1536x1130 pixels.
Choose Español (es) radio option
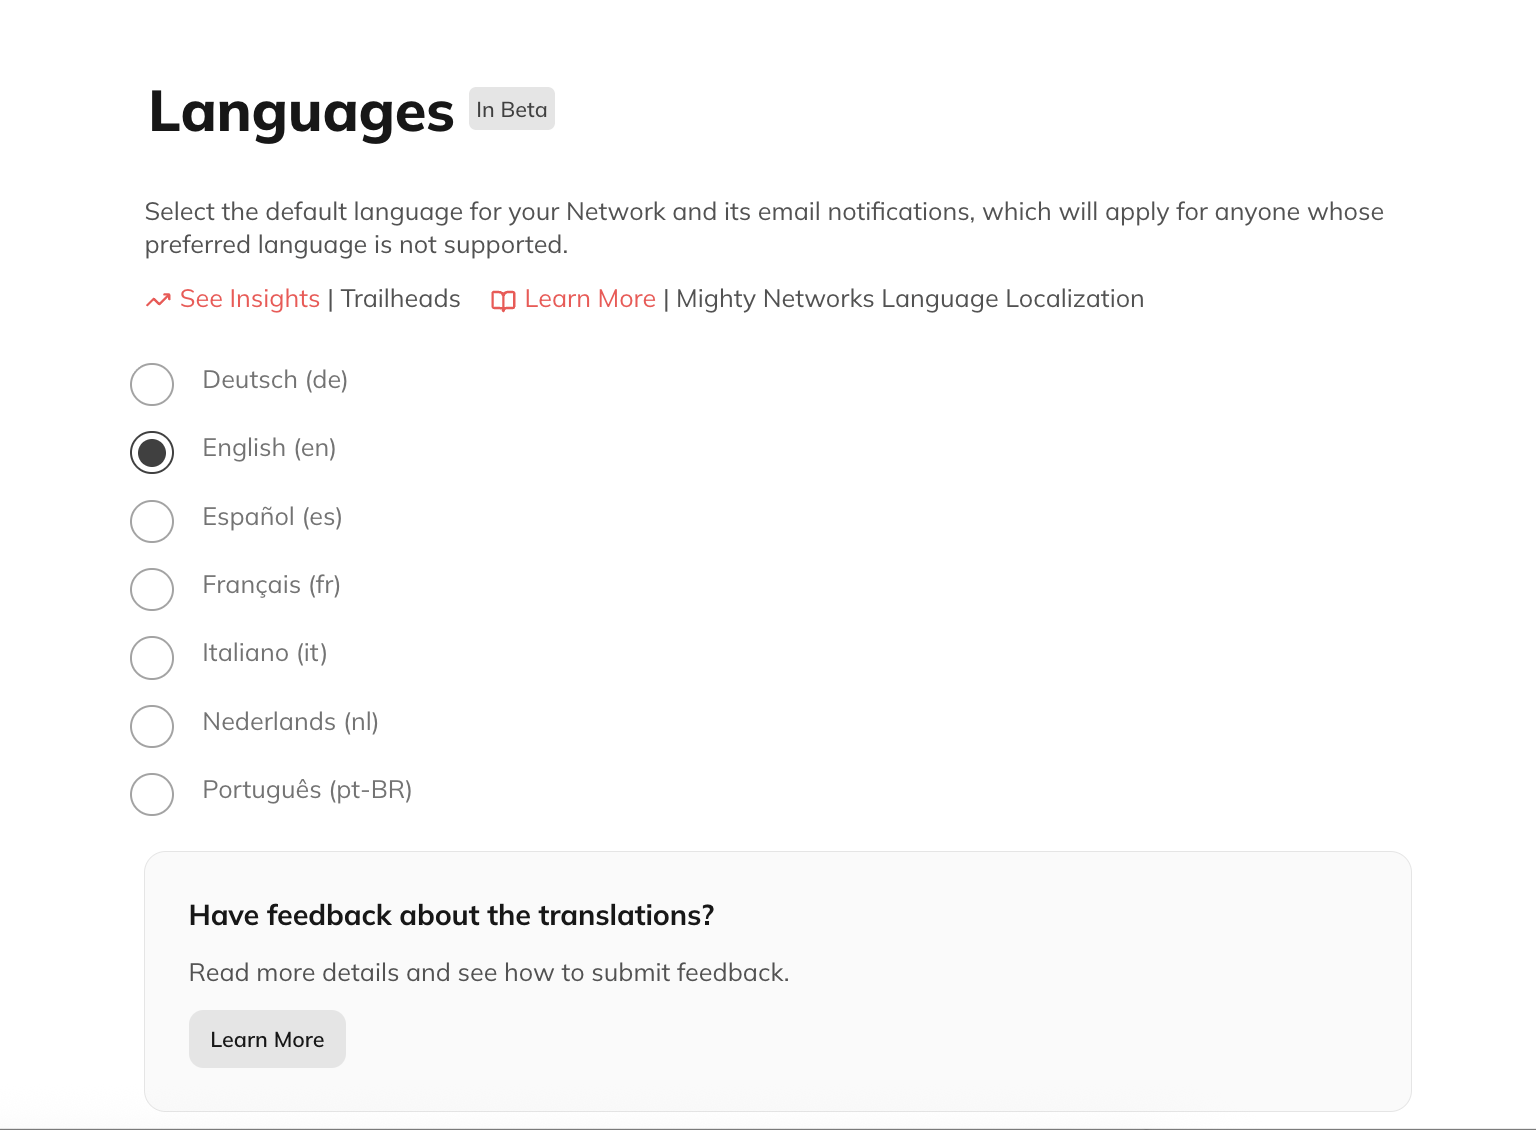coord(152,521)
